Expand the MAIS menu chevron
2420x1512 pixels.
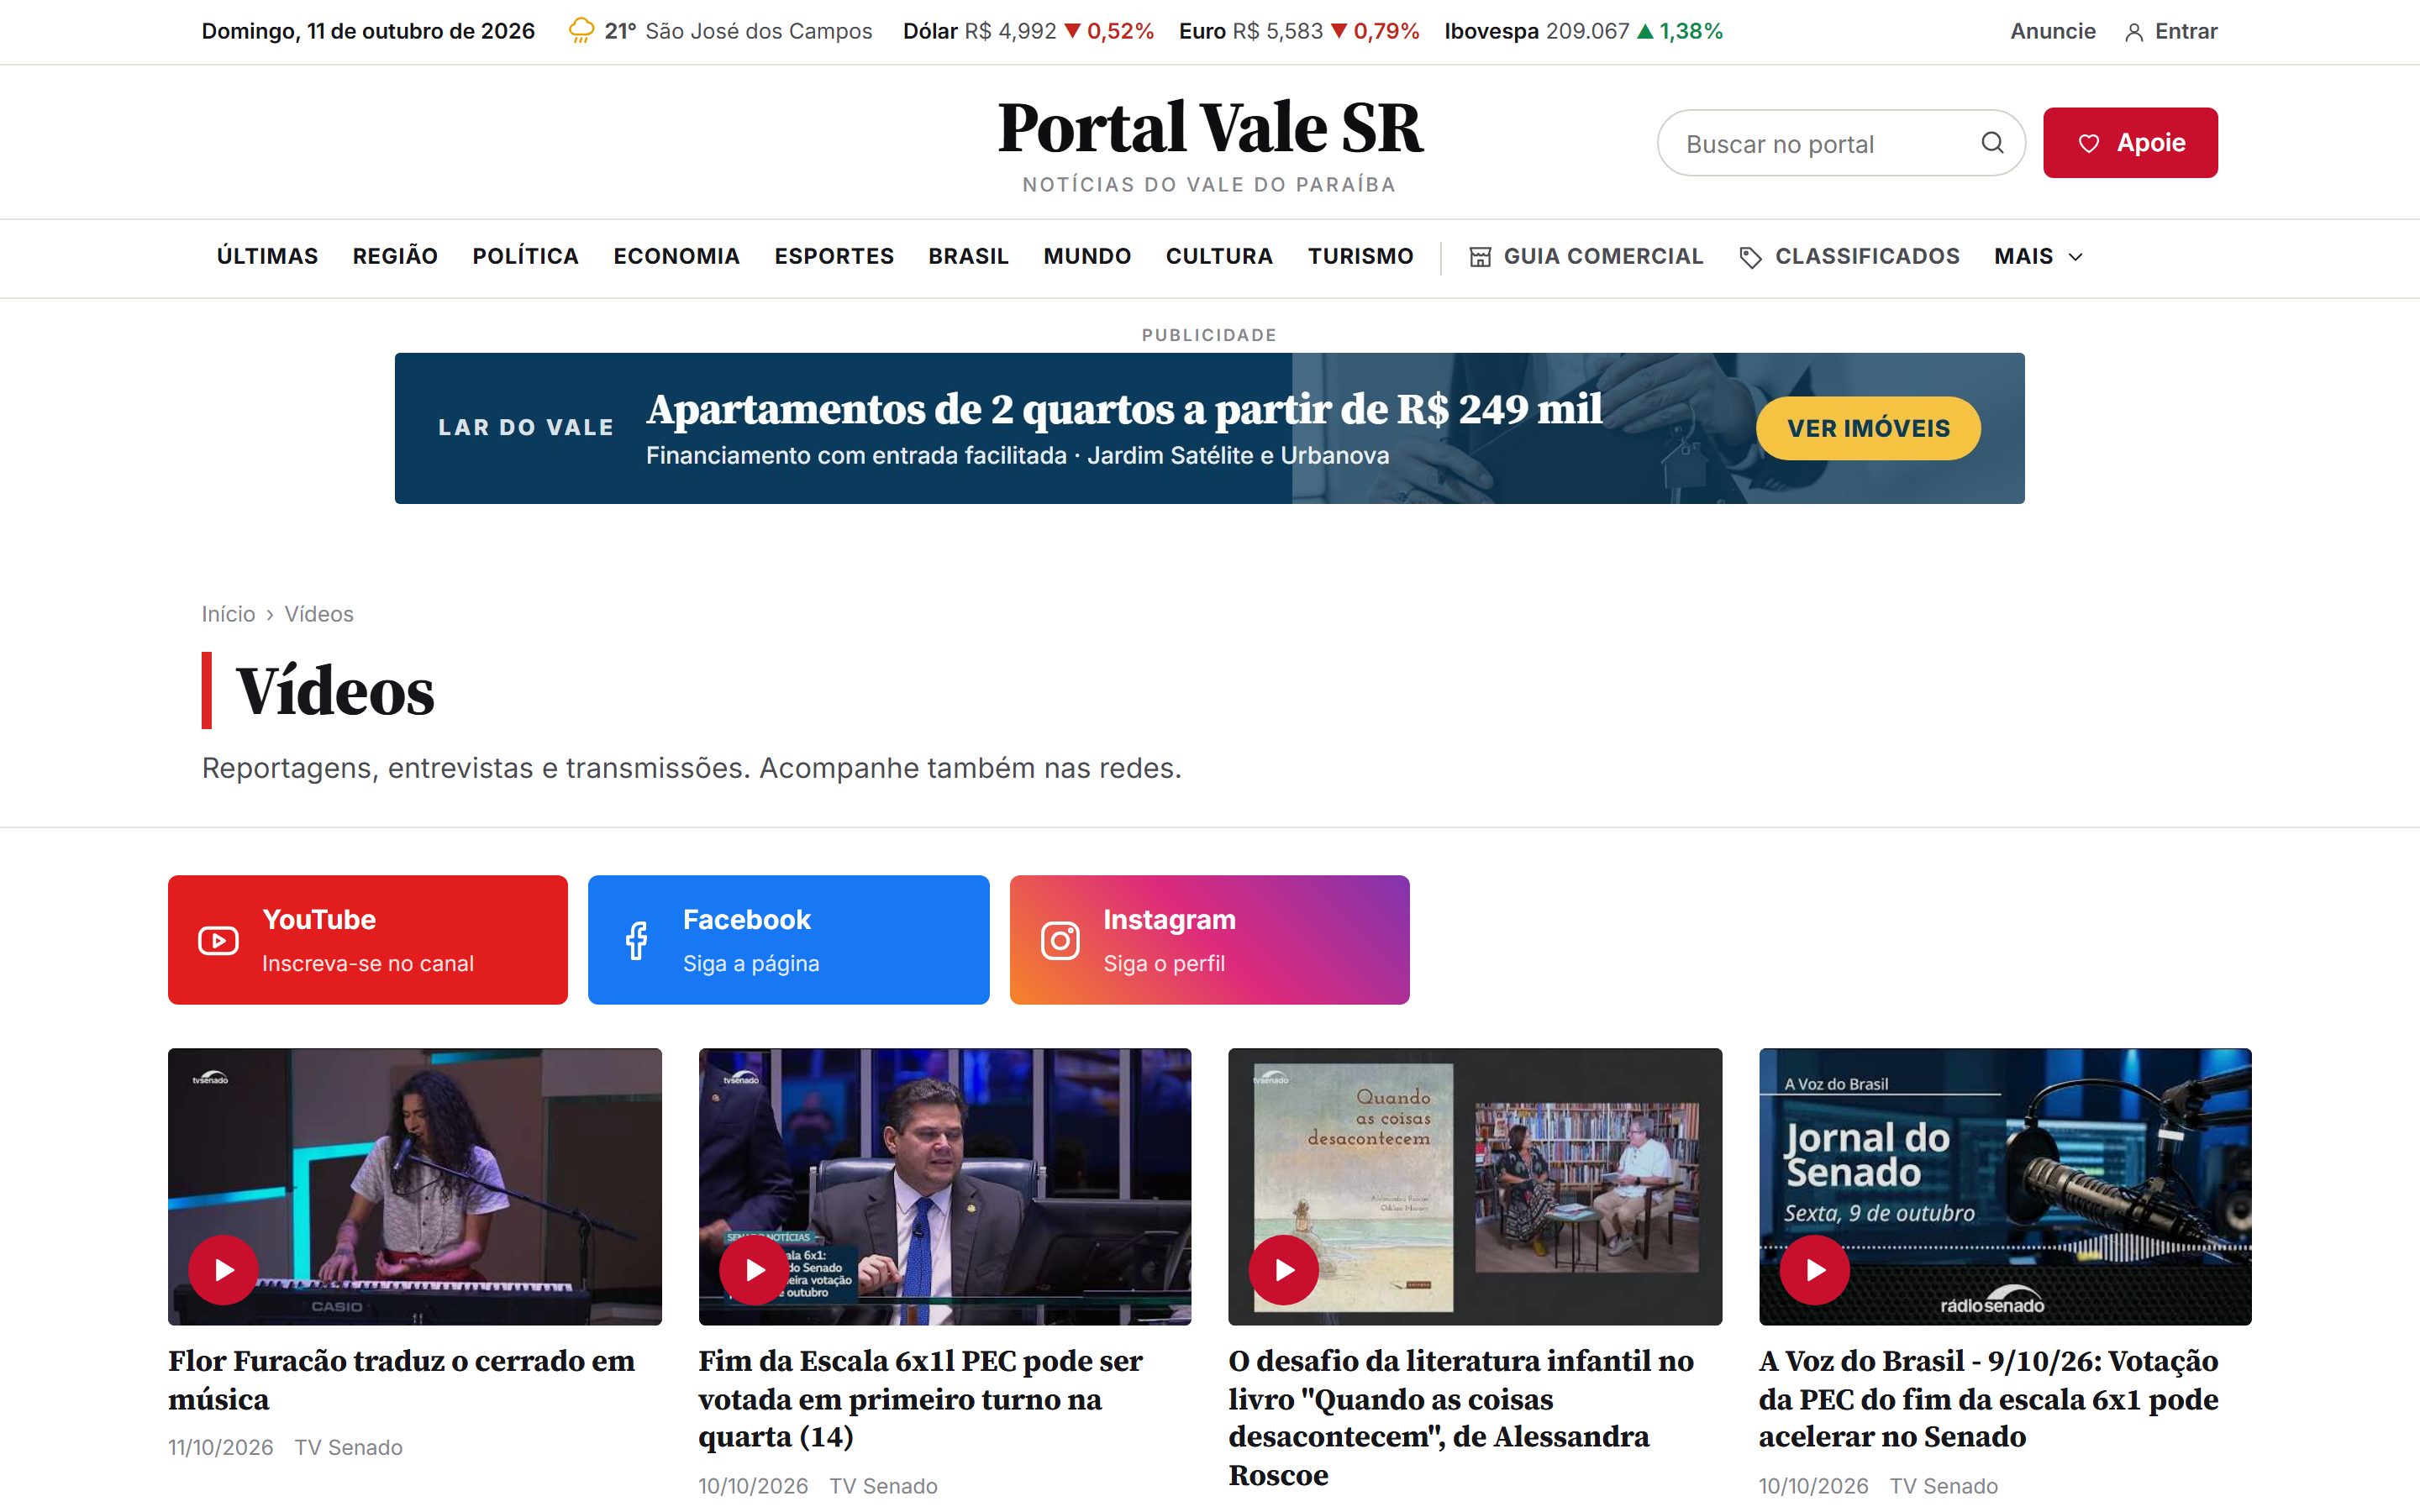coord(2076,257)
